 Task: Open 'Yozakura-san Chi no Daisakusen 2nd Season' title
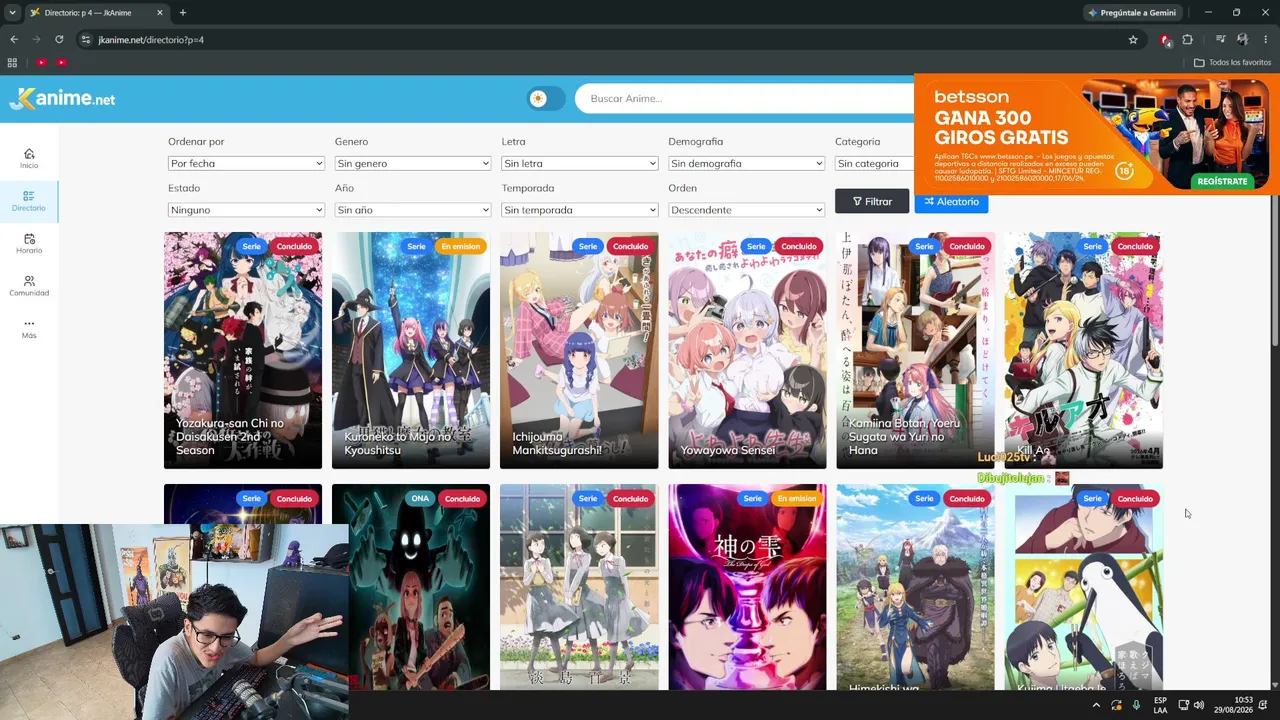(230, 437)
